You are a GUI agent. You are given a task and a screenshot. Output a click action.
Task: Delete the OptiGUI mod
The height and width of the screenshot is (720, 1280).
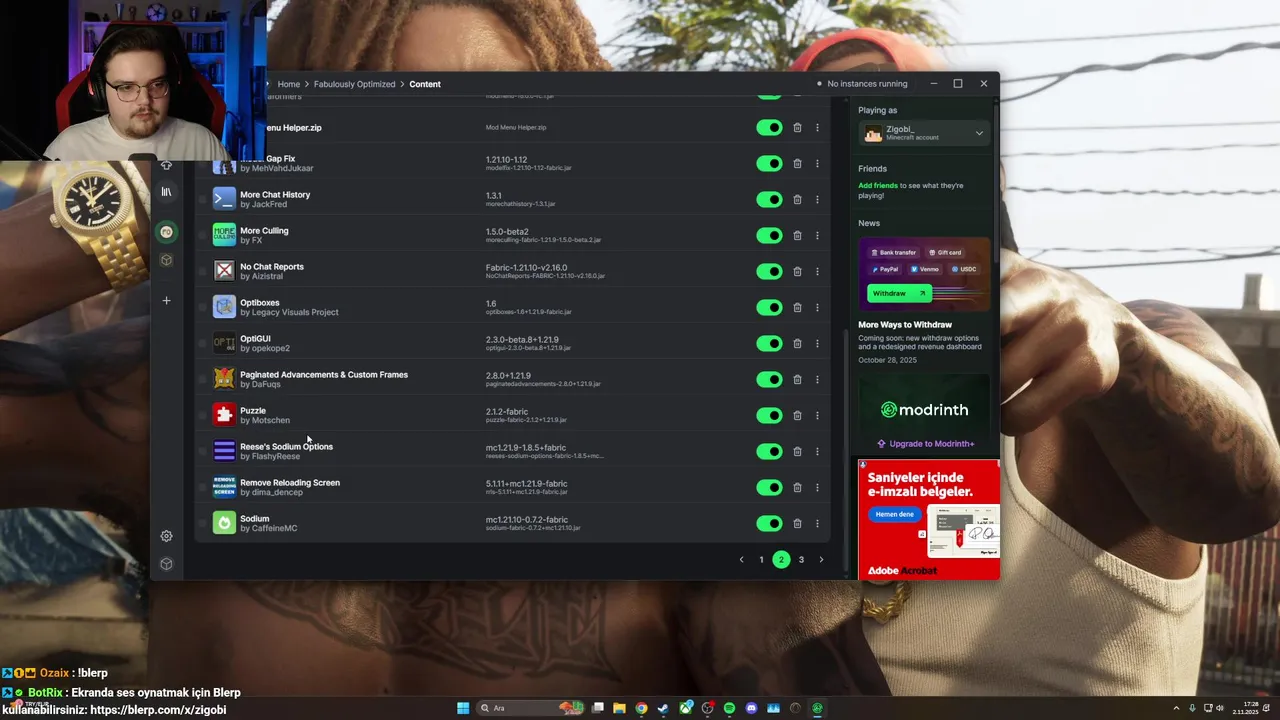(797, 343)
